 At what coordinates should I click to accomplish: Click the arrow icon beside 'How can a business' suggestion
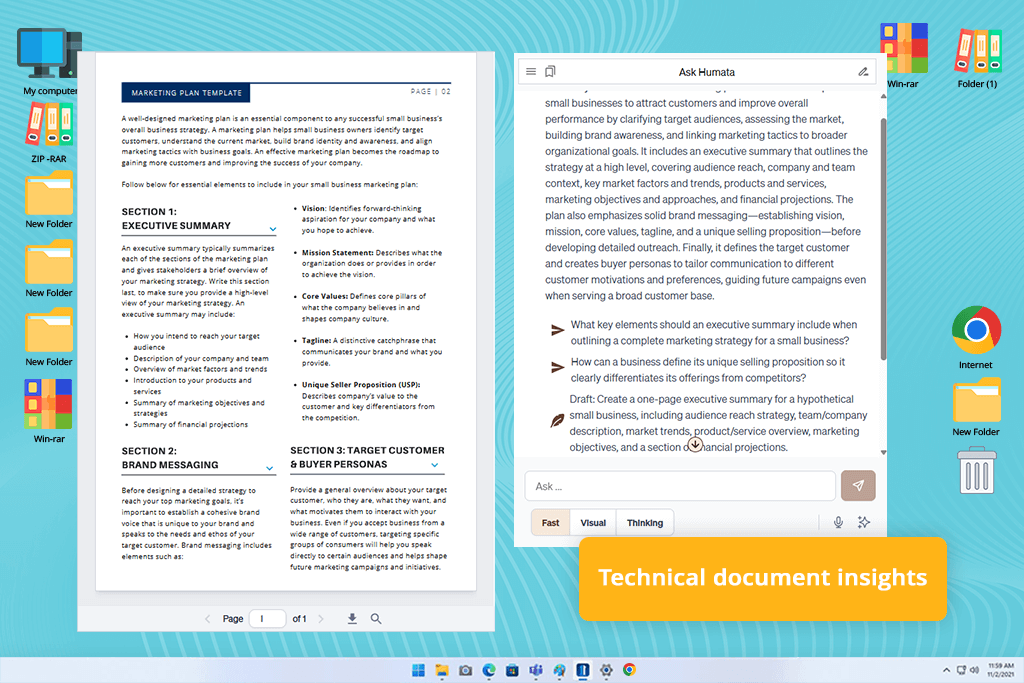[x=557, y=368]
